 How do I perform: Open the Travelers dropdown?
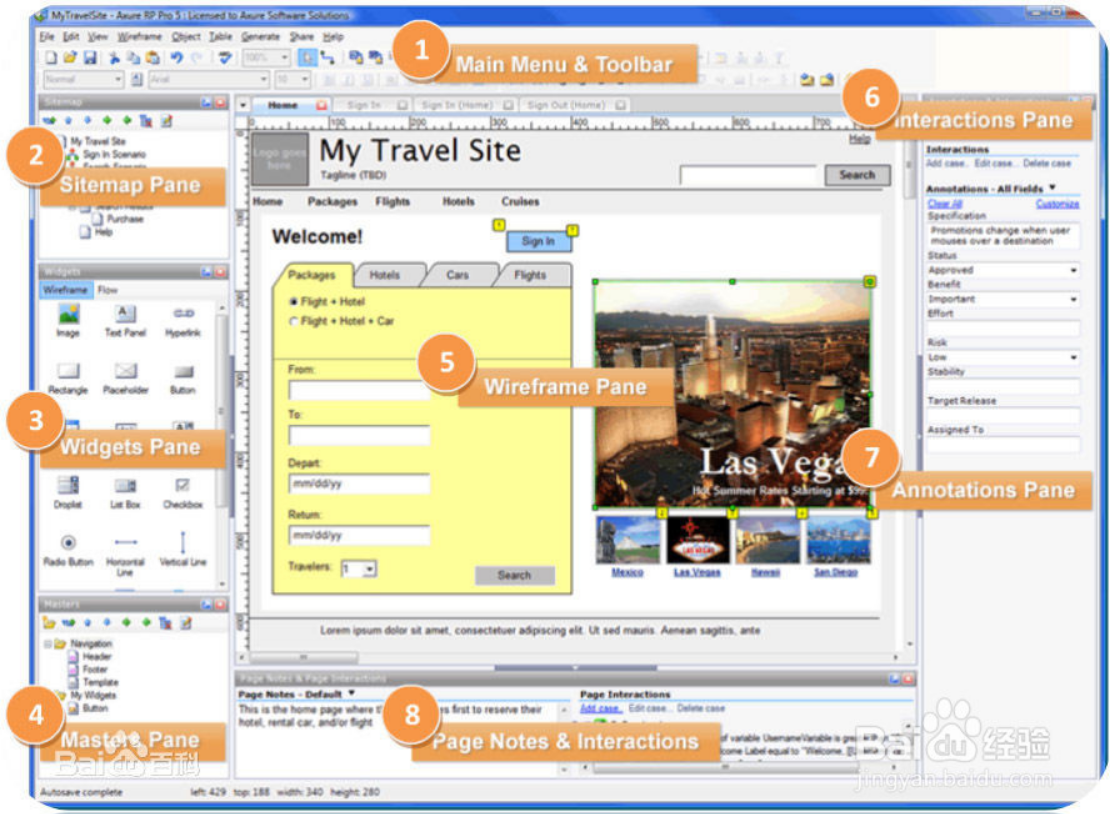(360, 569)
